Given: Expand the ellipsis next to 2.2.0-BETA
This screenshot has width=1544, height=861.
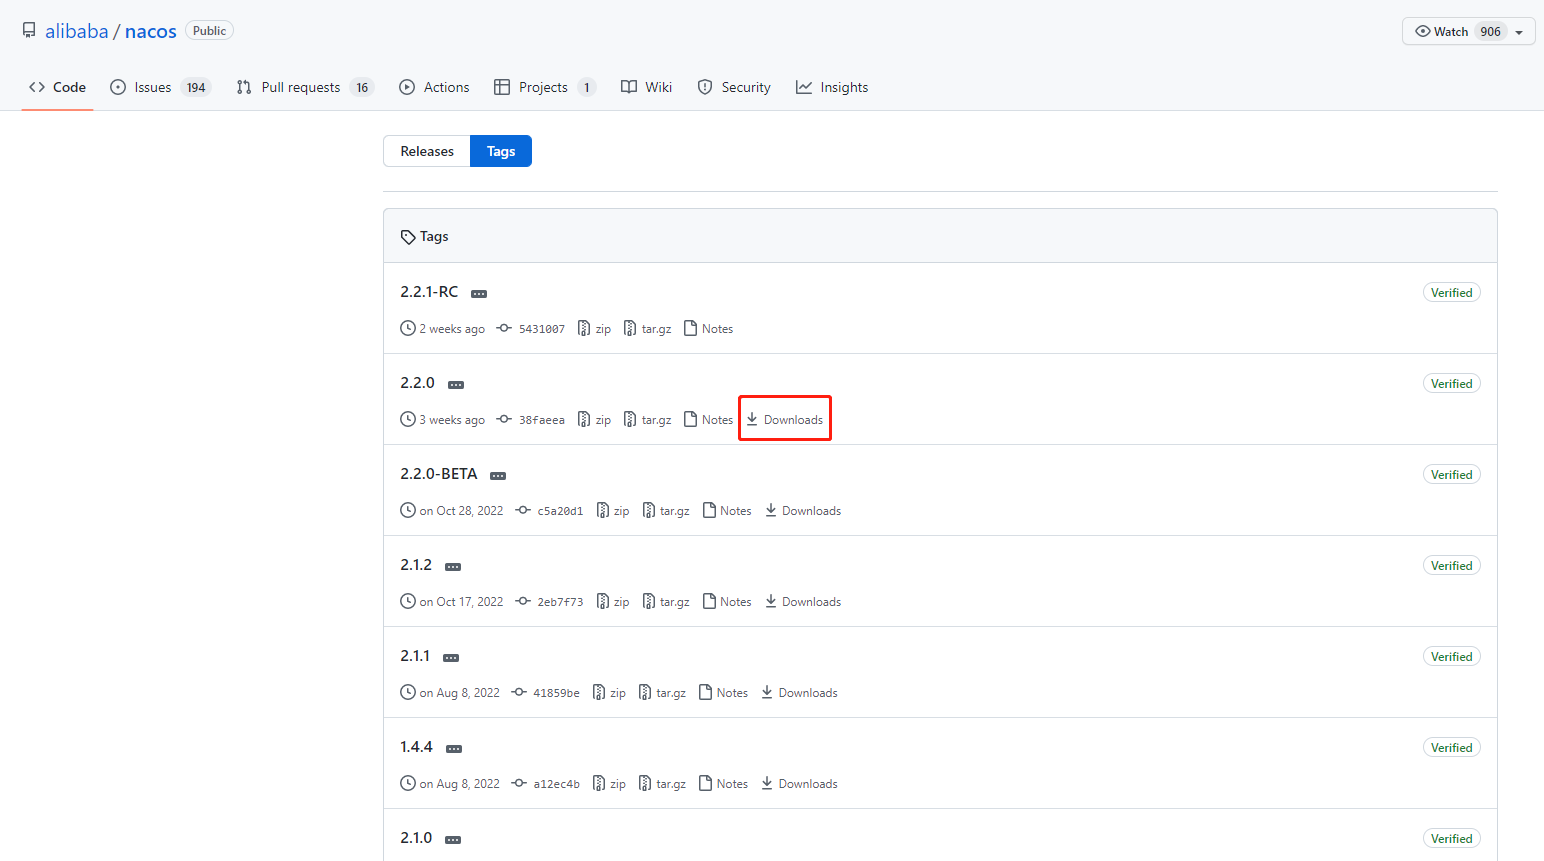Looking at the screenshot, I should tap(498, 476).
